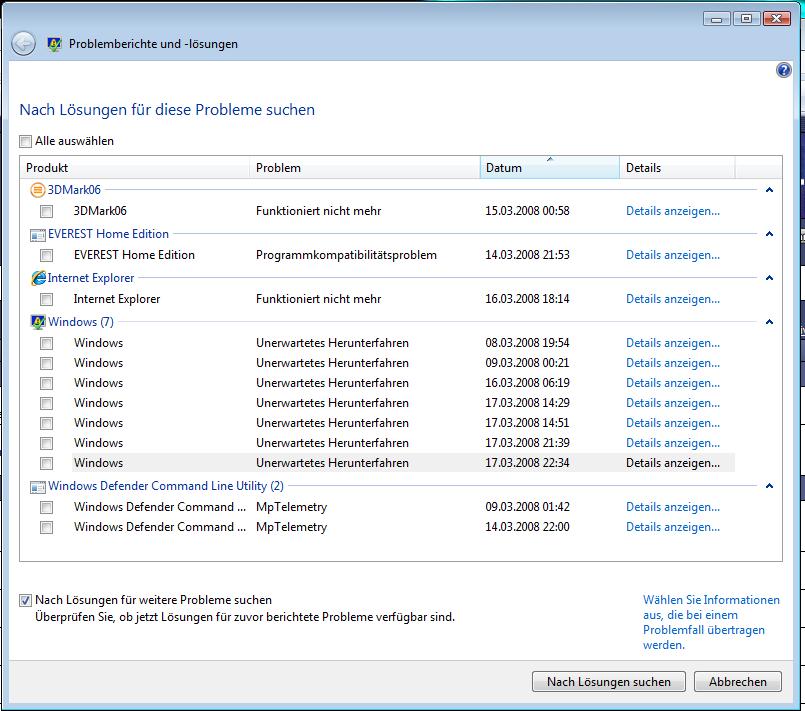Click the 'Nach Lösungen suchen' button
The width and height of the screenshot is (805, 711).
click(x=608, y=682)
